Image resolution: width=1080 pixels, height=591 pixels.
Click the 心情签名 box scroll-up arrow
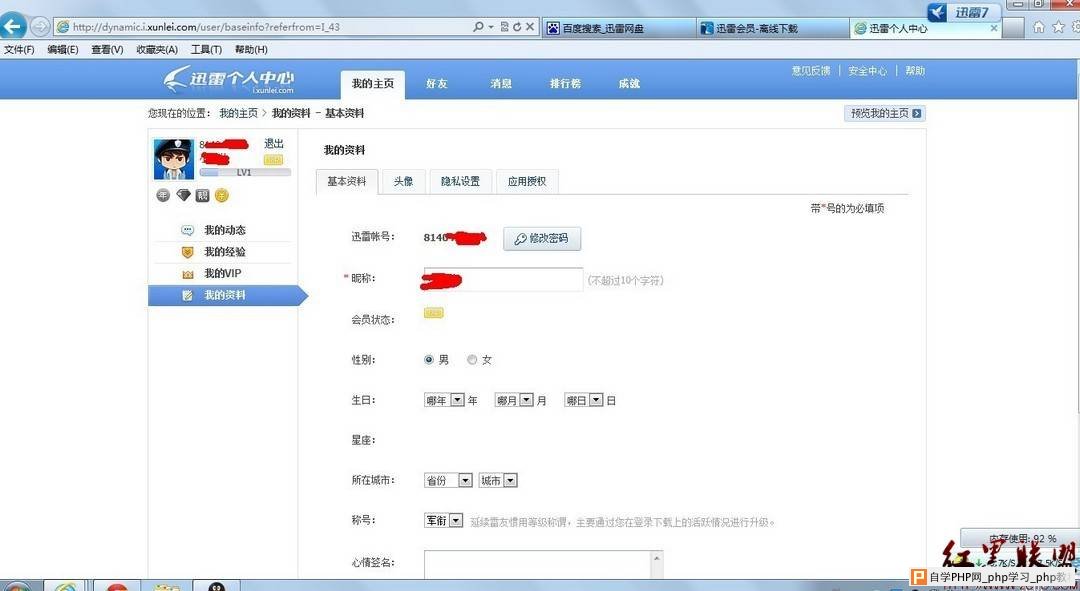(x=657, y=558)
